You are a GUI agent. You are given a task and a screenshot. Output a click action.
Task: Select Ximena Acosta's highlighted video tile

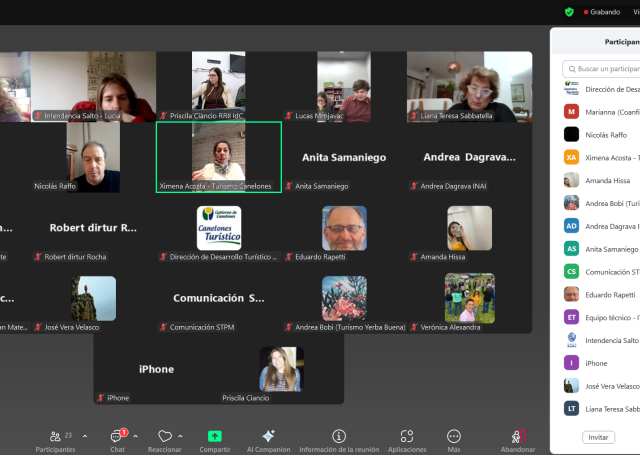pos(218,156)
